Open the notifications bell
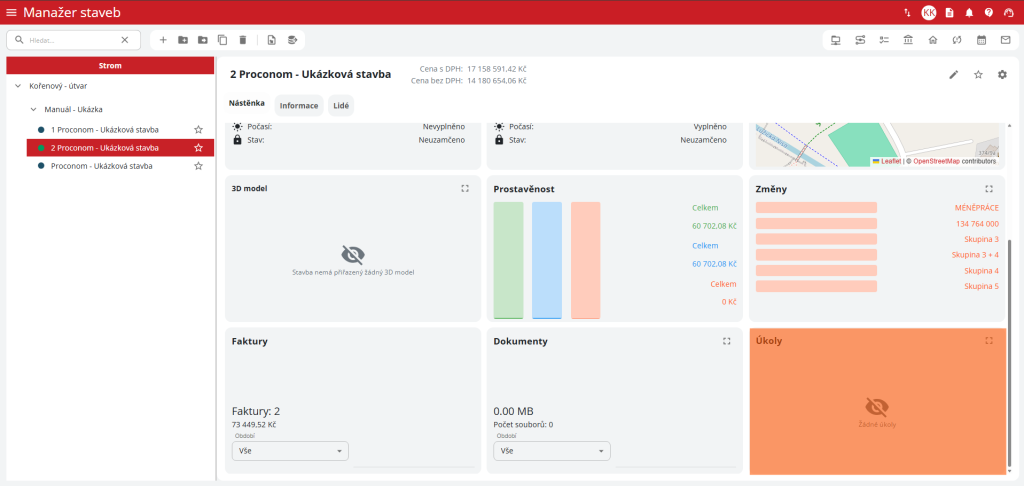The width and height of the screenshot is (1024, 486). click(x=969, y=12)
